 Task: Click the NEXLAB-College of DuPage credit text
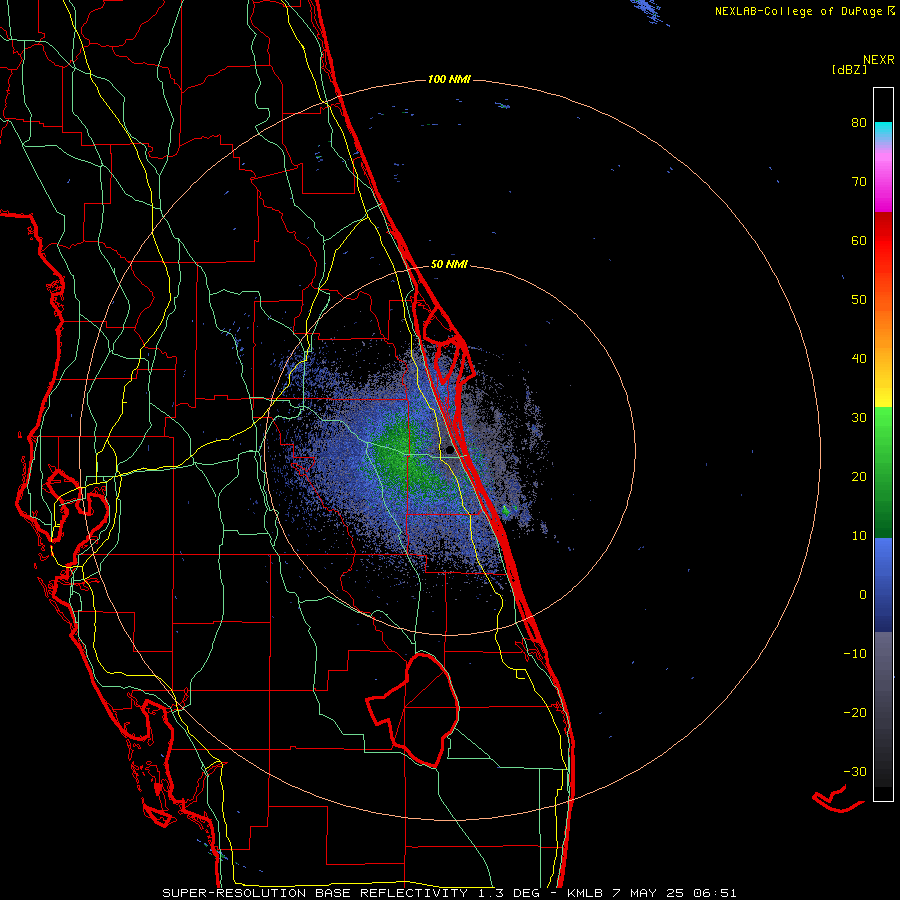(x=799, y=11)
